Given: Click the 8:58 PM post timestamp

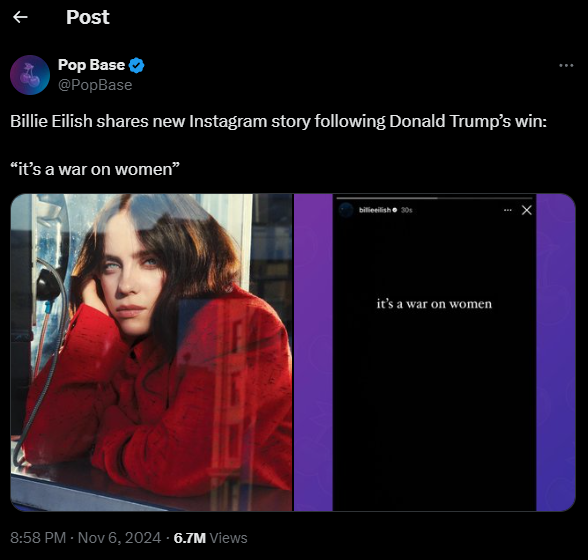Looking at the screenshot, I should point(38,538).
